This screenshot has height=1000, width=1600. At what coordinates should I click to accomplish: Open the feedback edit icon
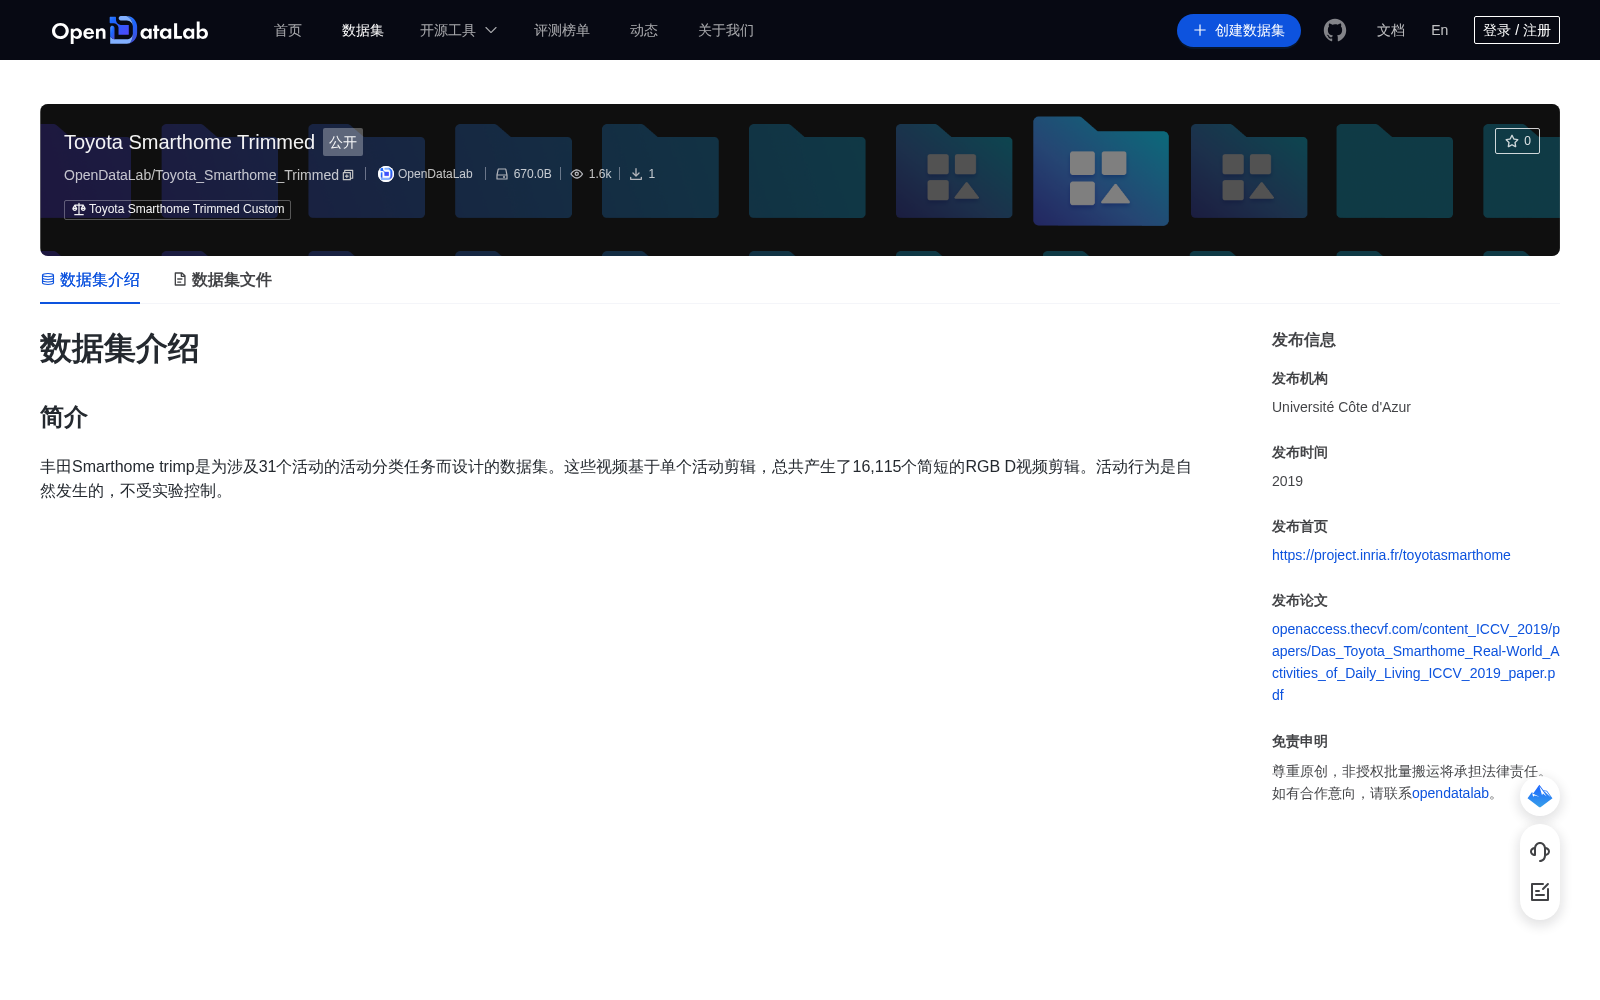[x=1540, y=892]
